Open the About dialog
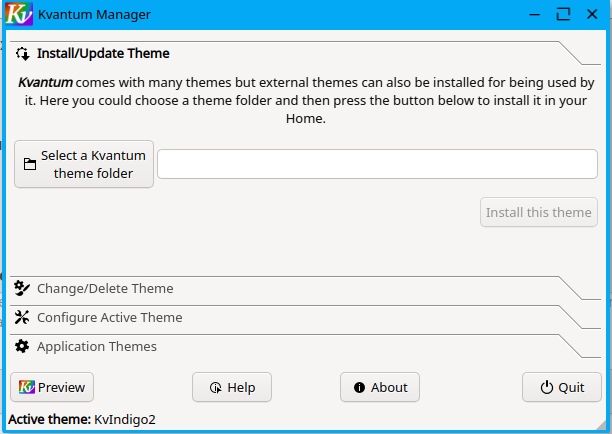This screenshot has height=434, width=612. [380, 387]
